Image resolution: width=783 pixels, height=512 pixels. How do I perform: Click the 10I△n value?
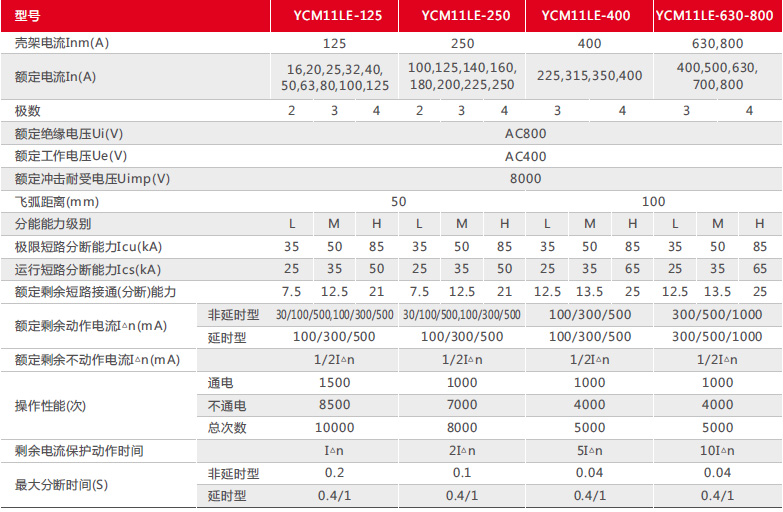(x=717, y=451)
